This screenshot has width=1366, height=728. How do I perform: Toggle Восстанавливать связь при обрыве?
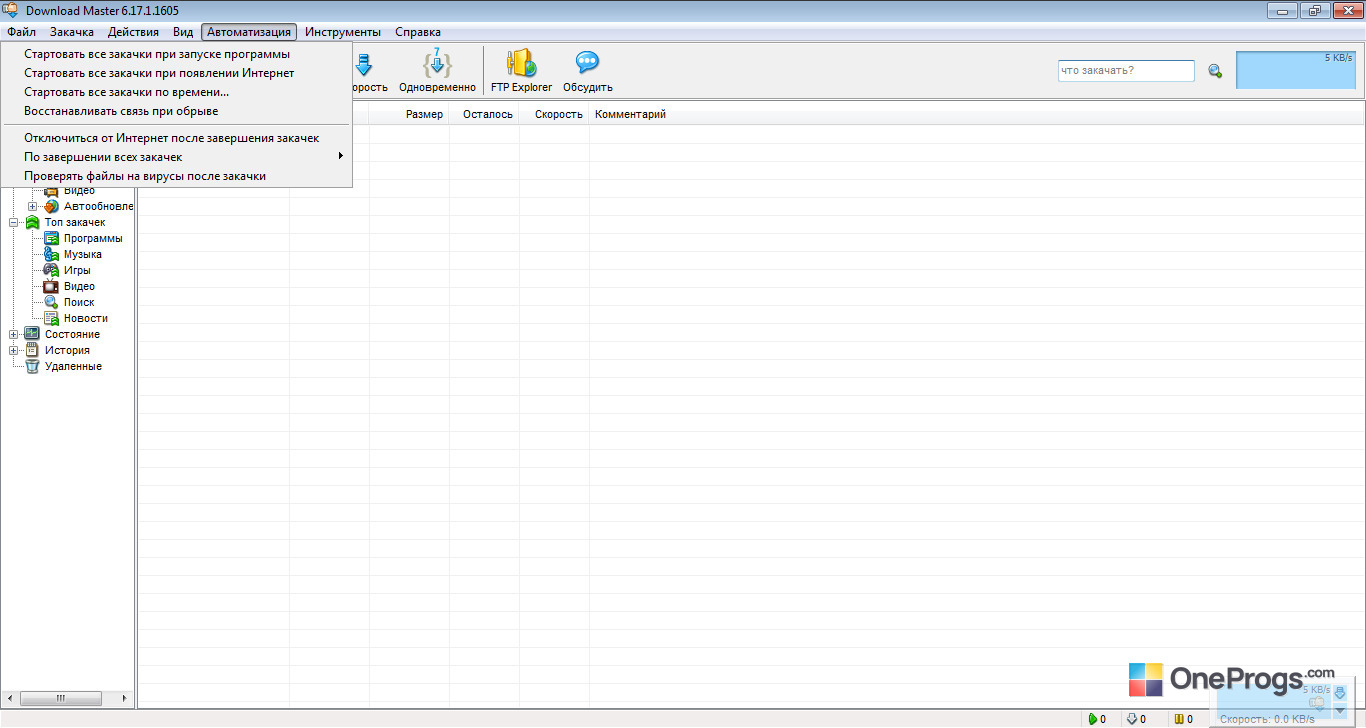click(x=176, y=111)
